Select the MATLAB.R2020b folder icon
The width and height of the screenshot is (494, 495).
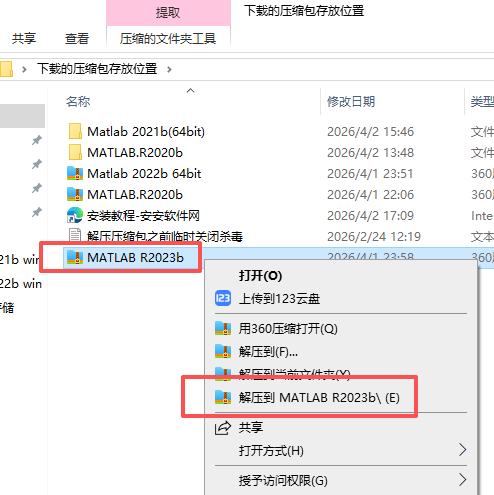75,152
